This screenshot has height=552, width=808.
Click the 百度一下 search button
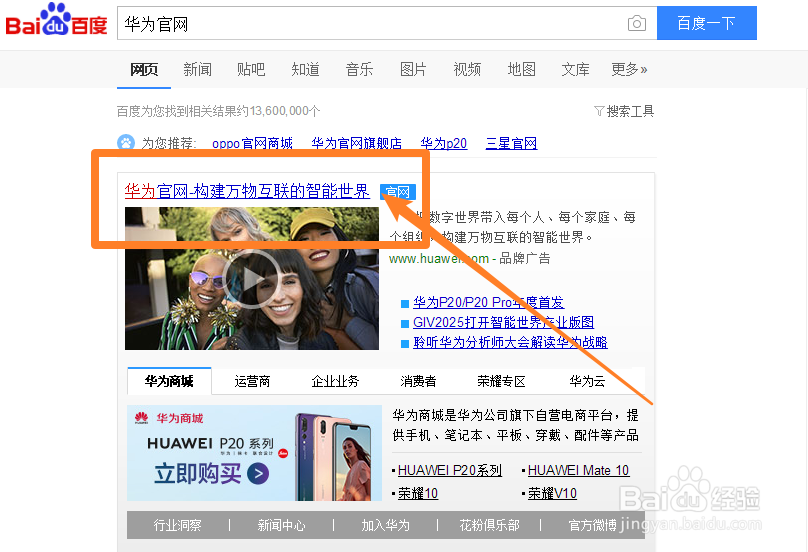click(706, 23)
